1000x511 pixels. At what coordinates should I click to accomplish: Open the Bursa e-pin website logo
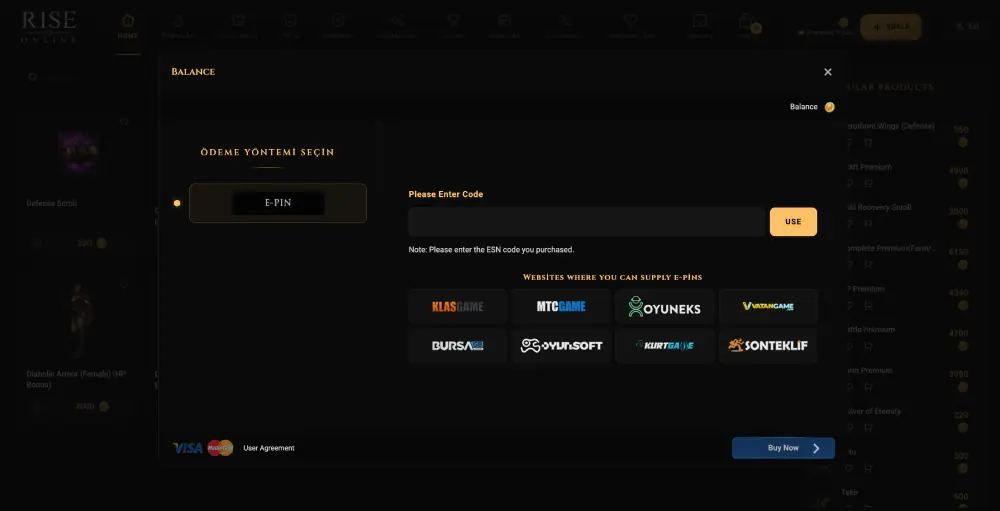coord(458,346)
